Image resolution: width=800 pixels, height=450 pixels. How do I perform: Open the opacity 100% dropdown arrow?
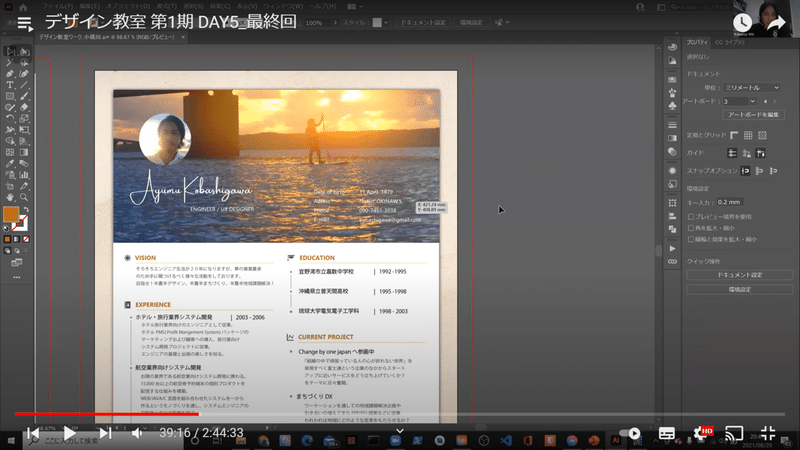(335, 22)
